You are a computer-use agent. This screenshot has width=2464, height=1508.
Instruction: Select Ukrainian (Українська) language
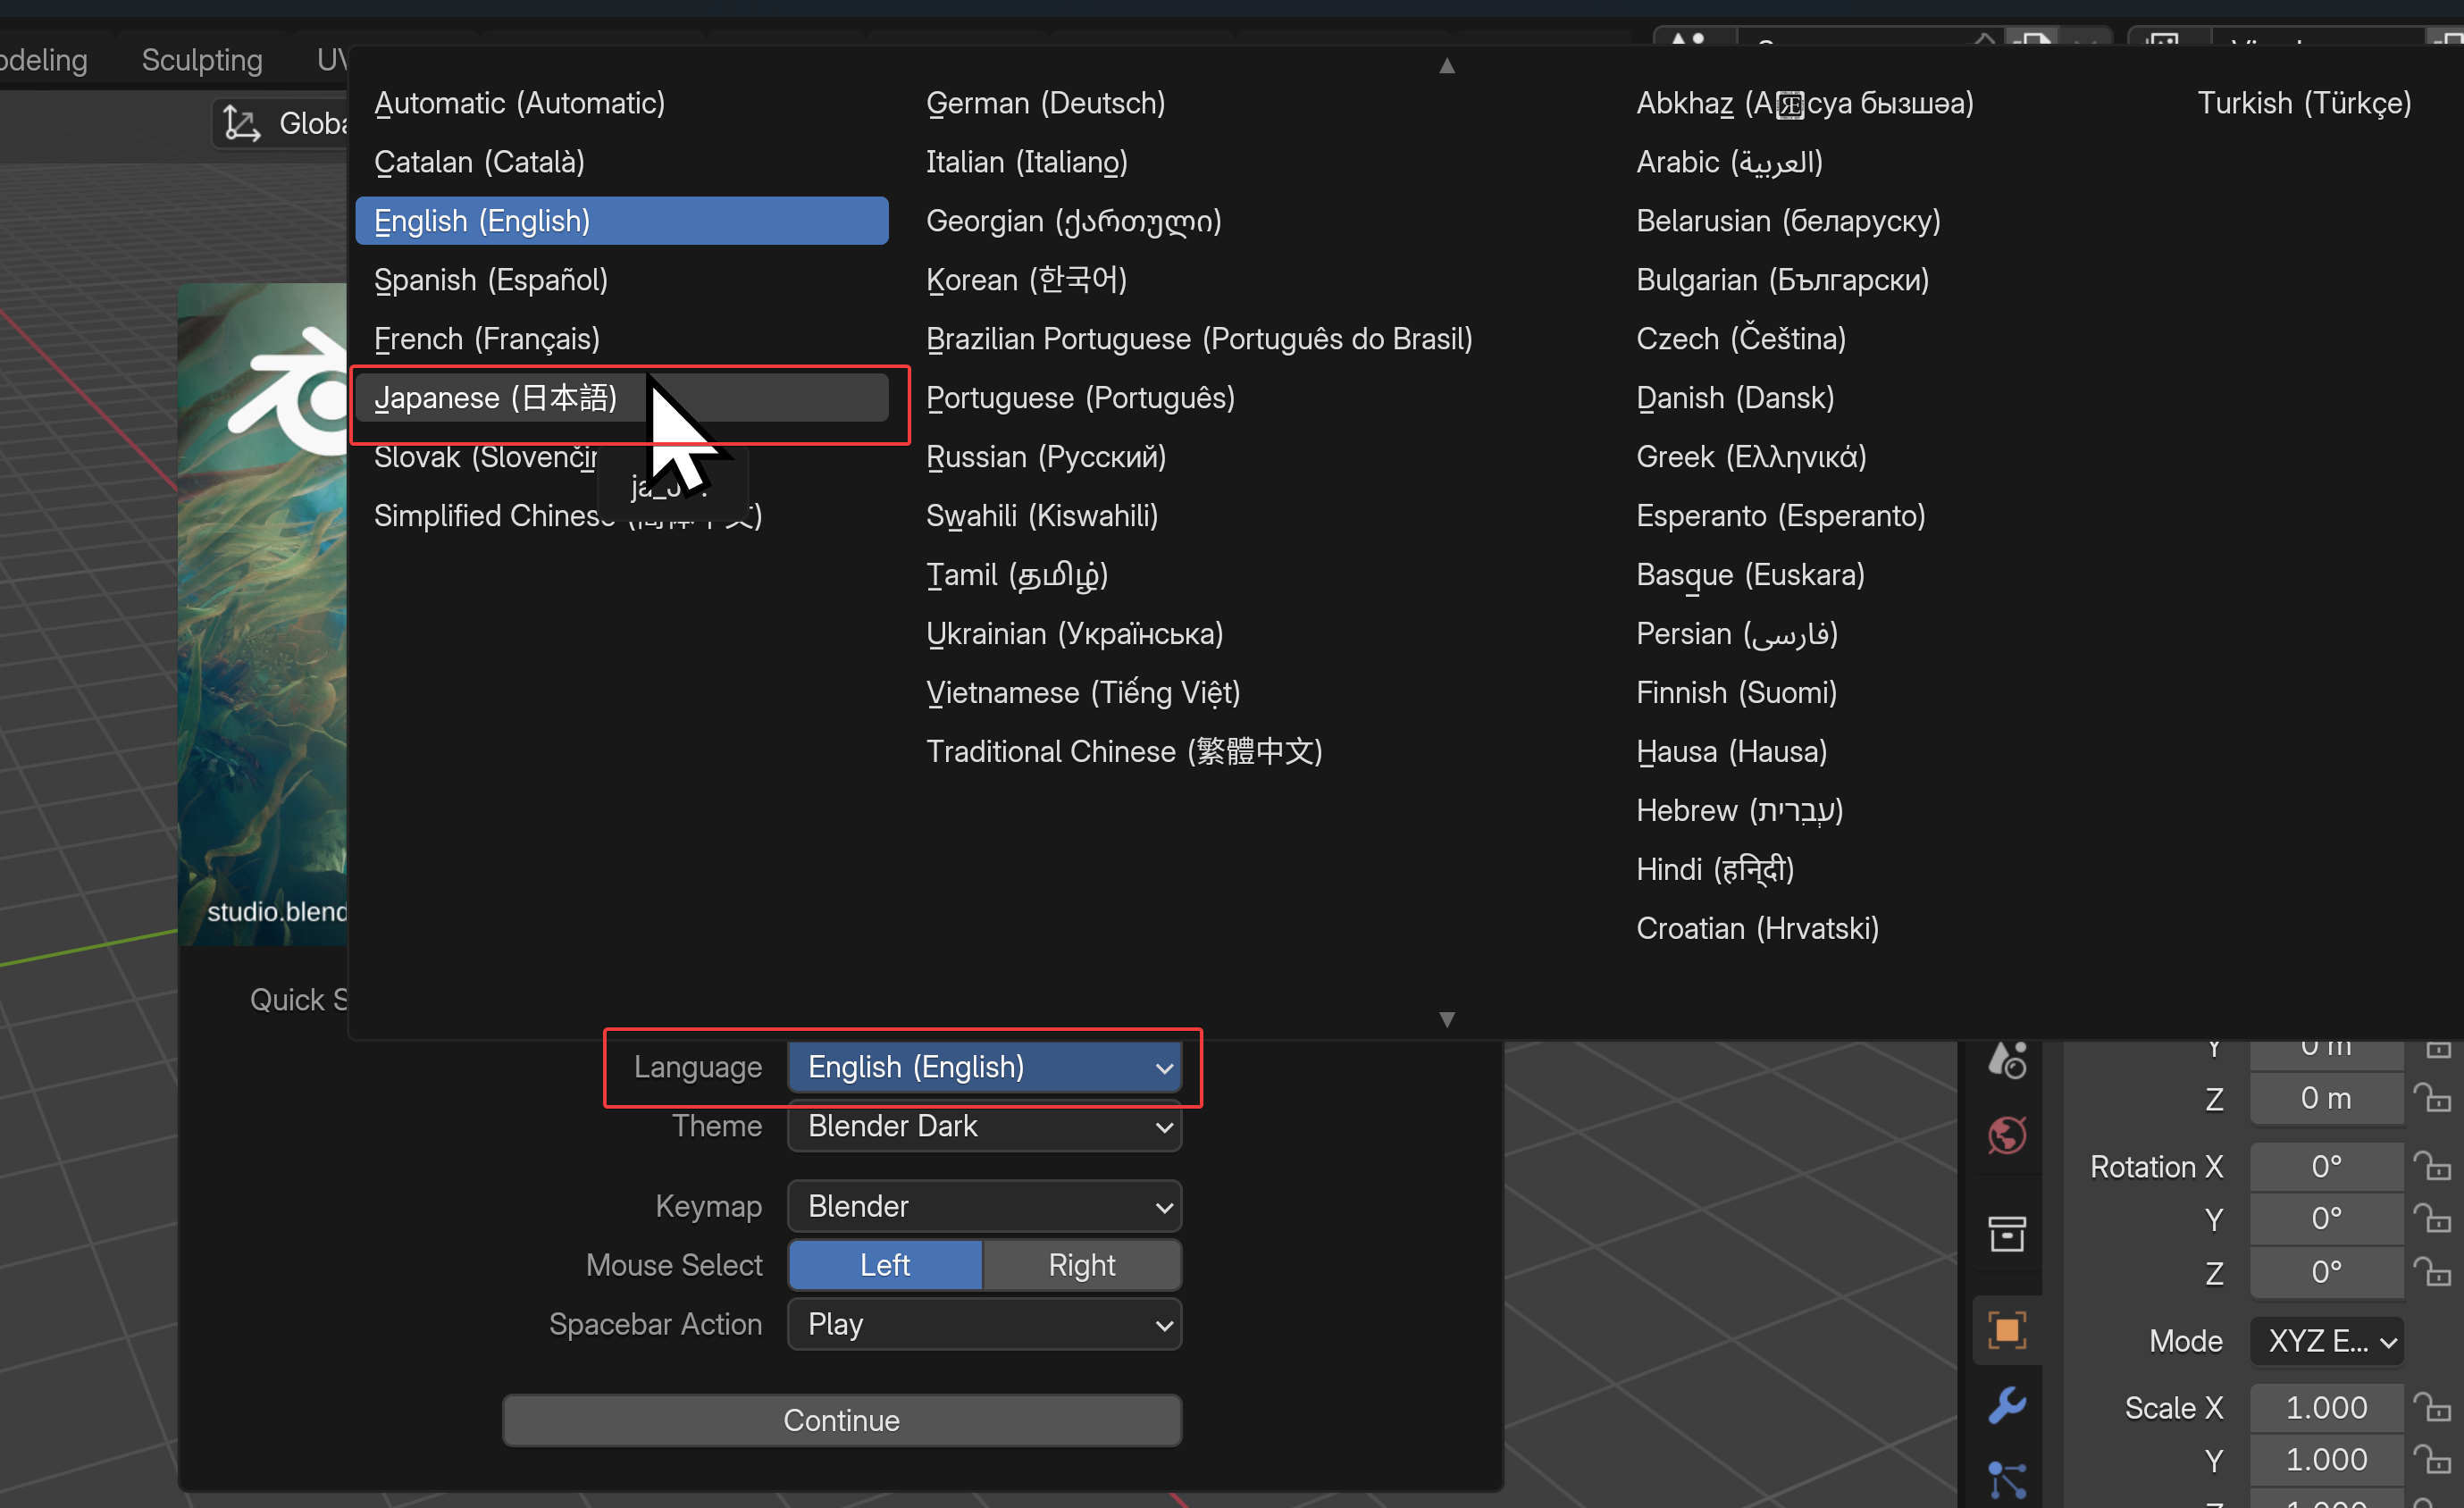click(x=1074, y=634)
